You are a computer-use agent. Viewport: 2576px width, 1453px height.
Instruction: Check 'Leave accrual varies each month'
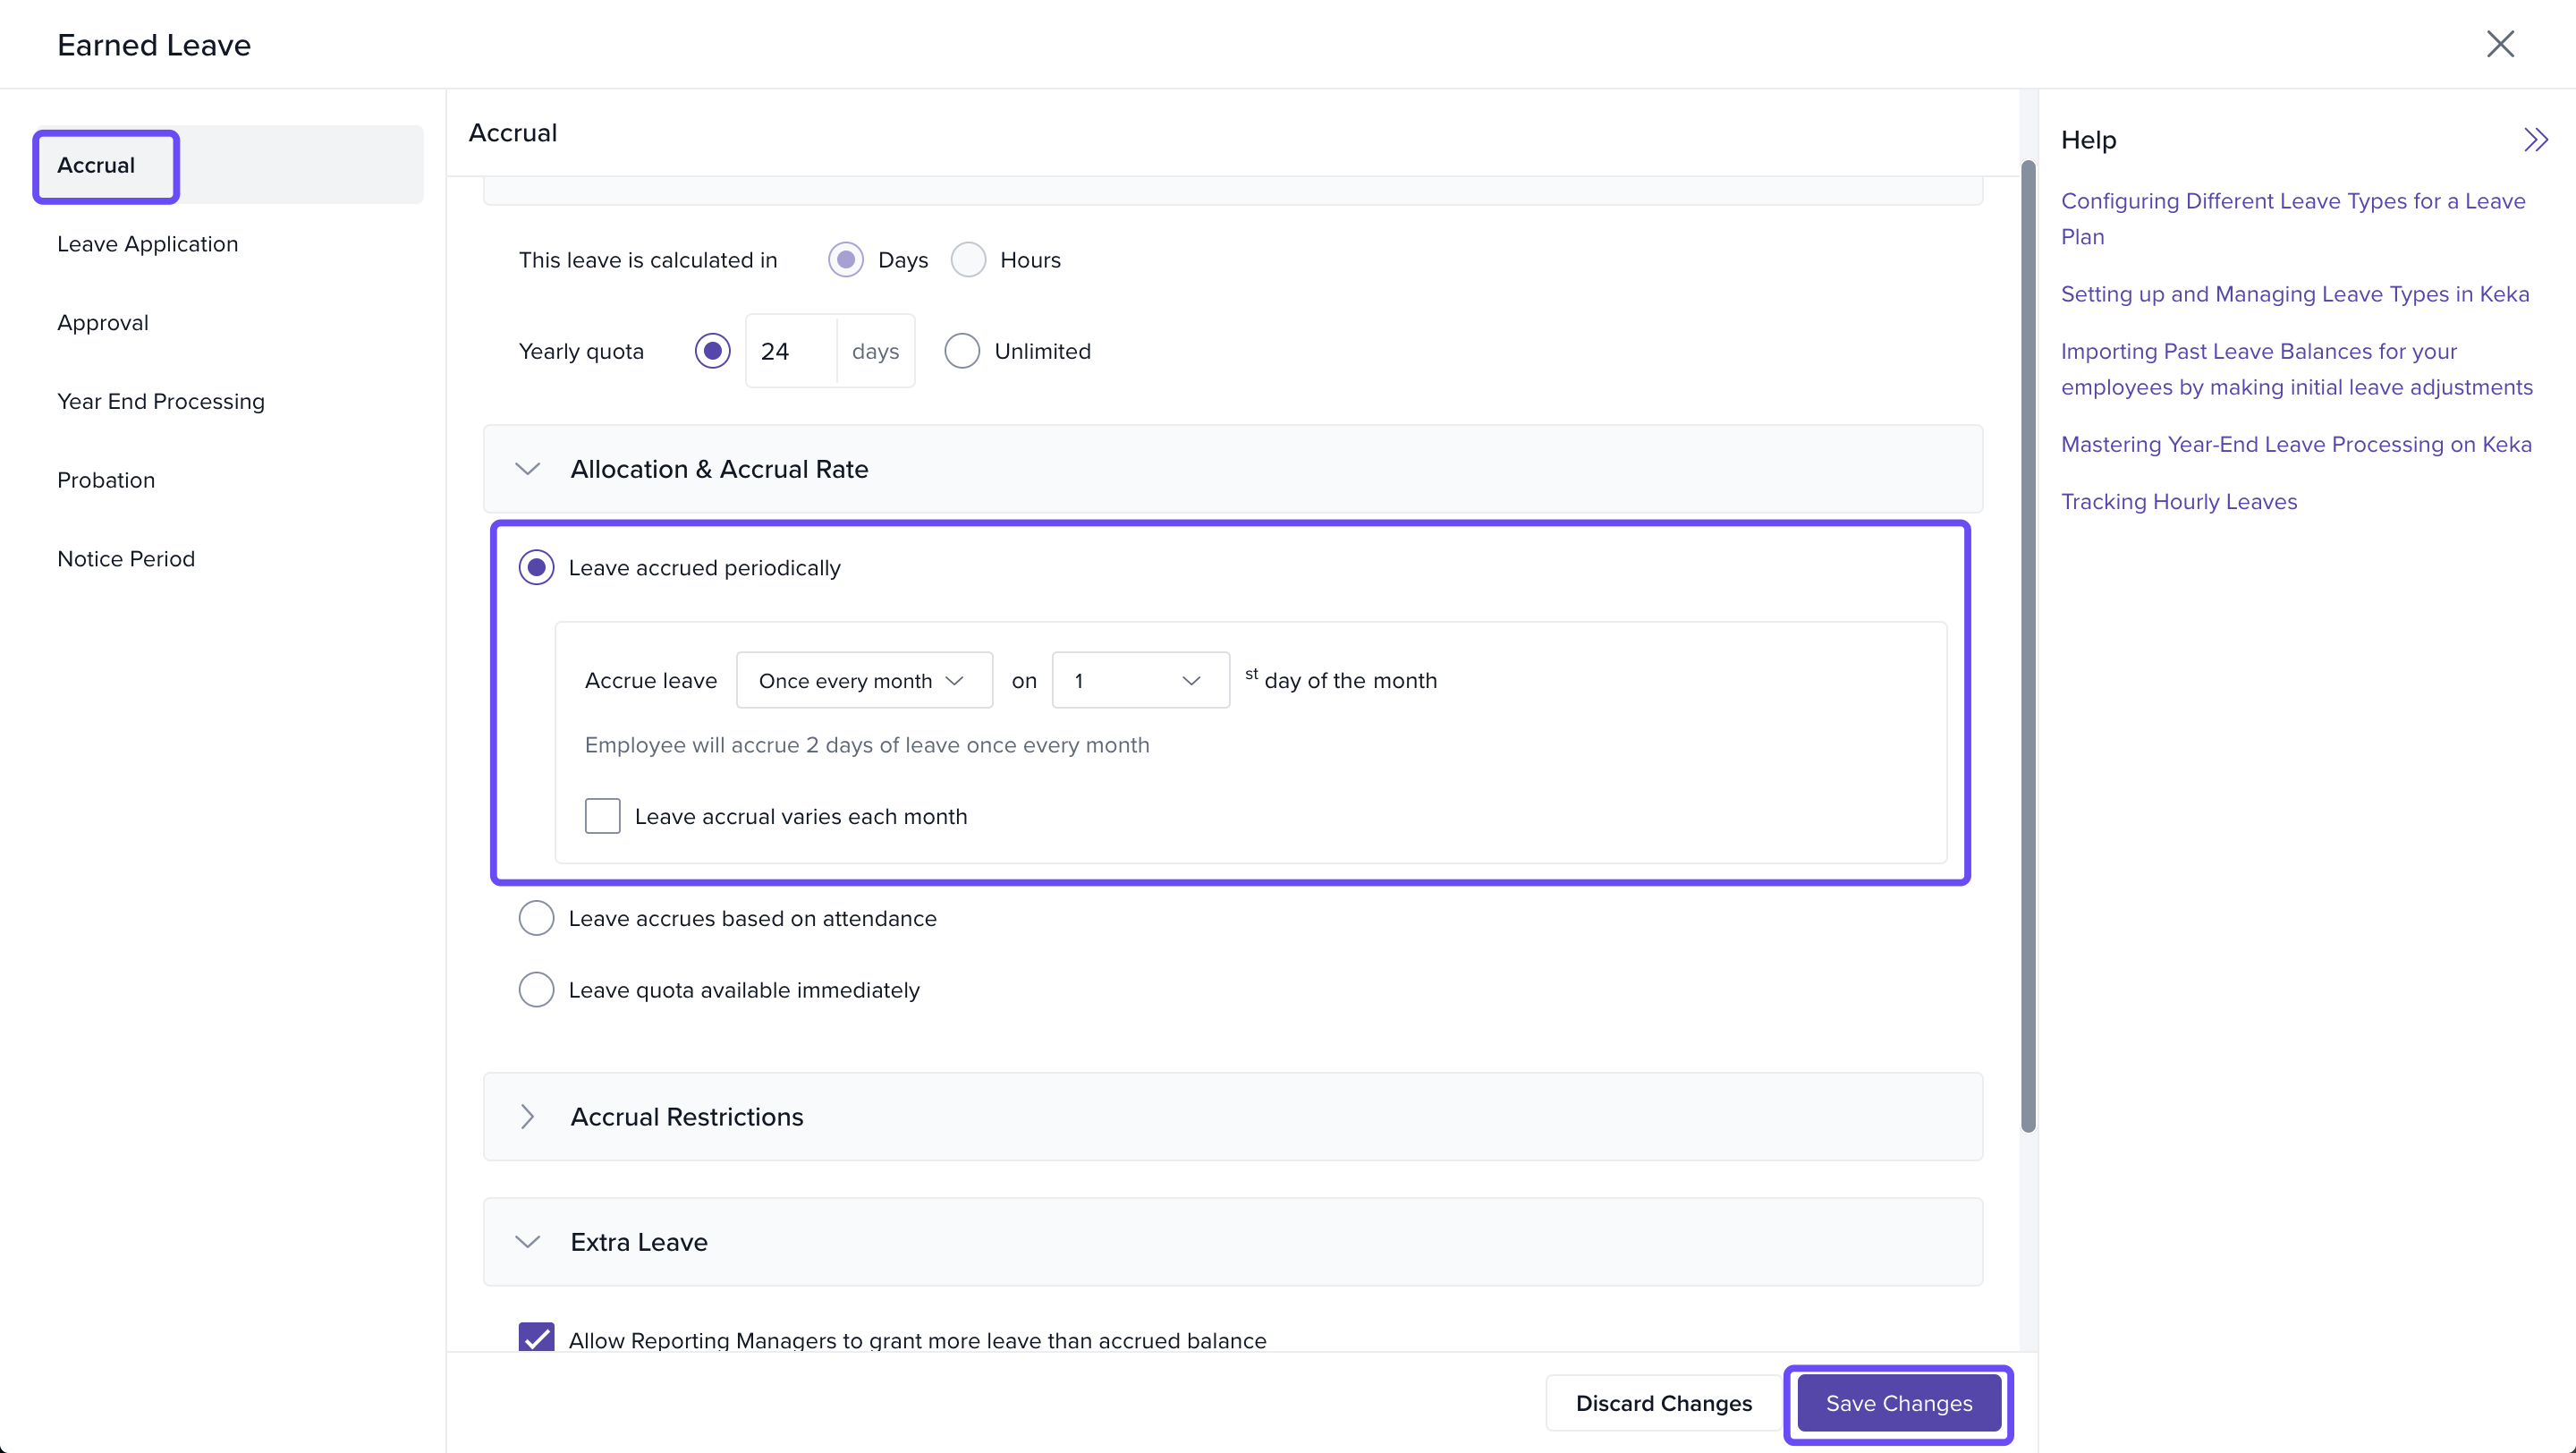coord(602,816)
